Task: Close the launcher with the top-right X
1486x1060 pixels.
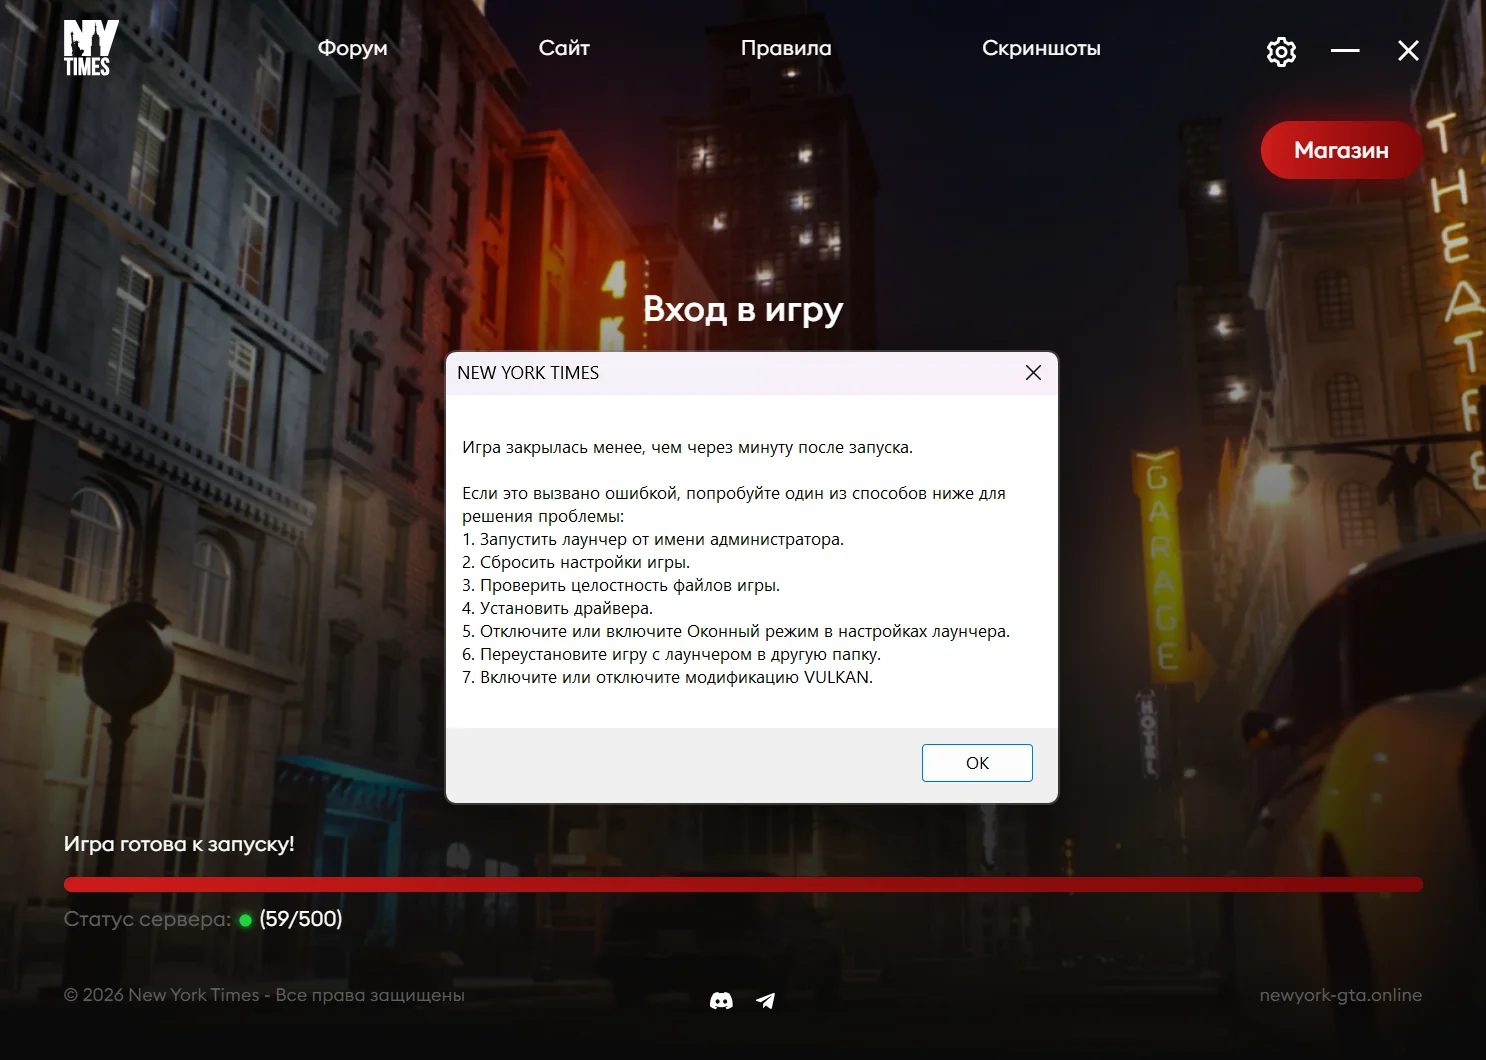Action: tap(1408, 51)
